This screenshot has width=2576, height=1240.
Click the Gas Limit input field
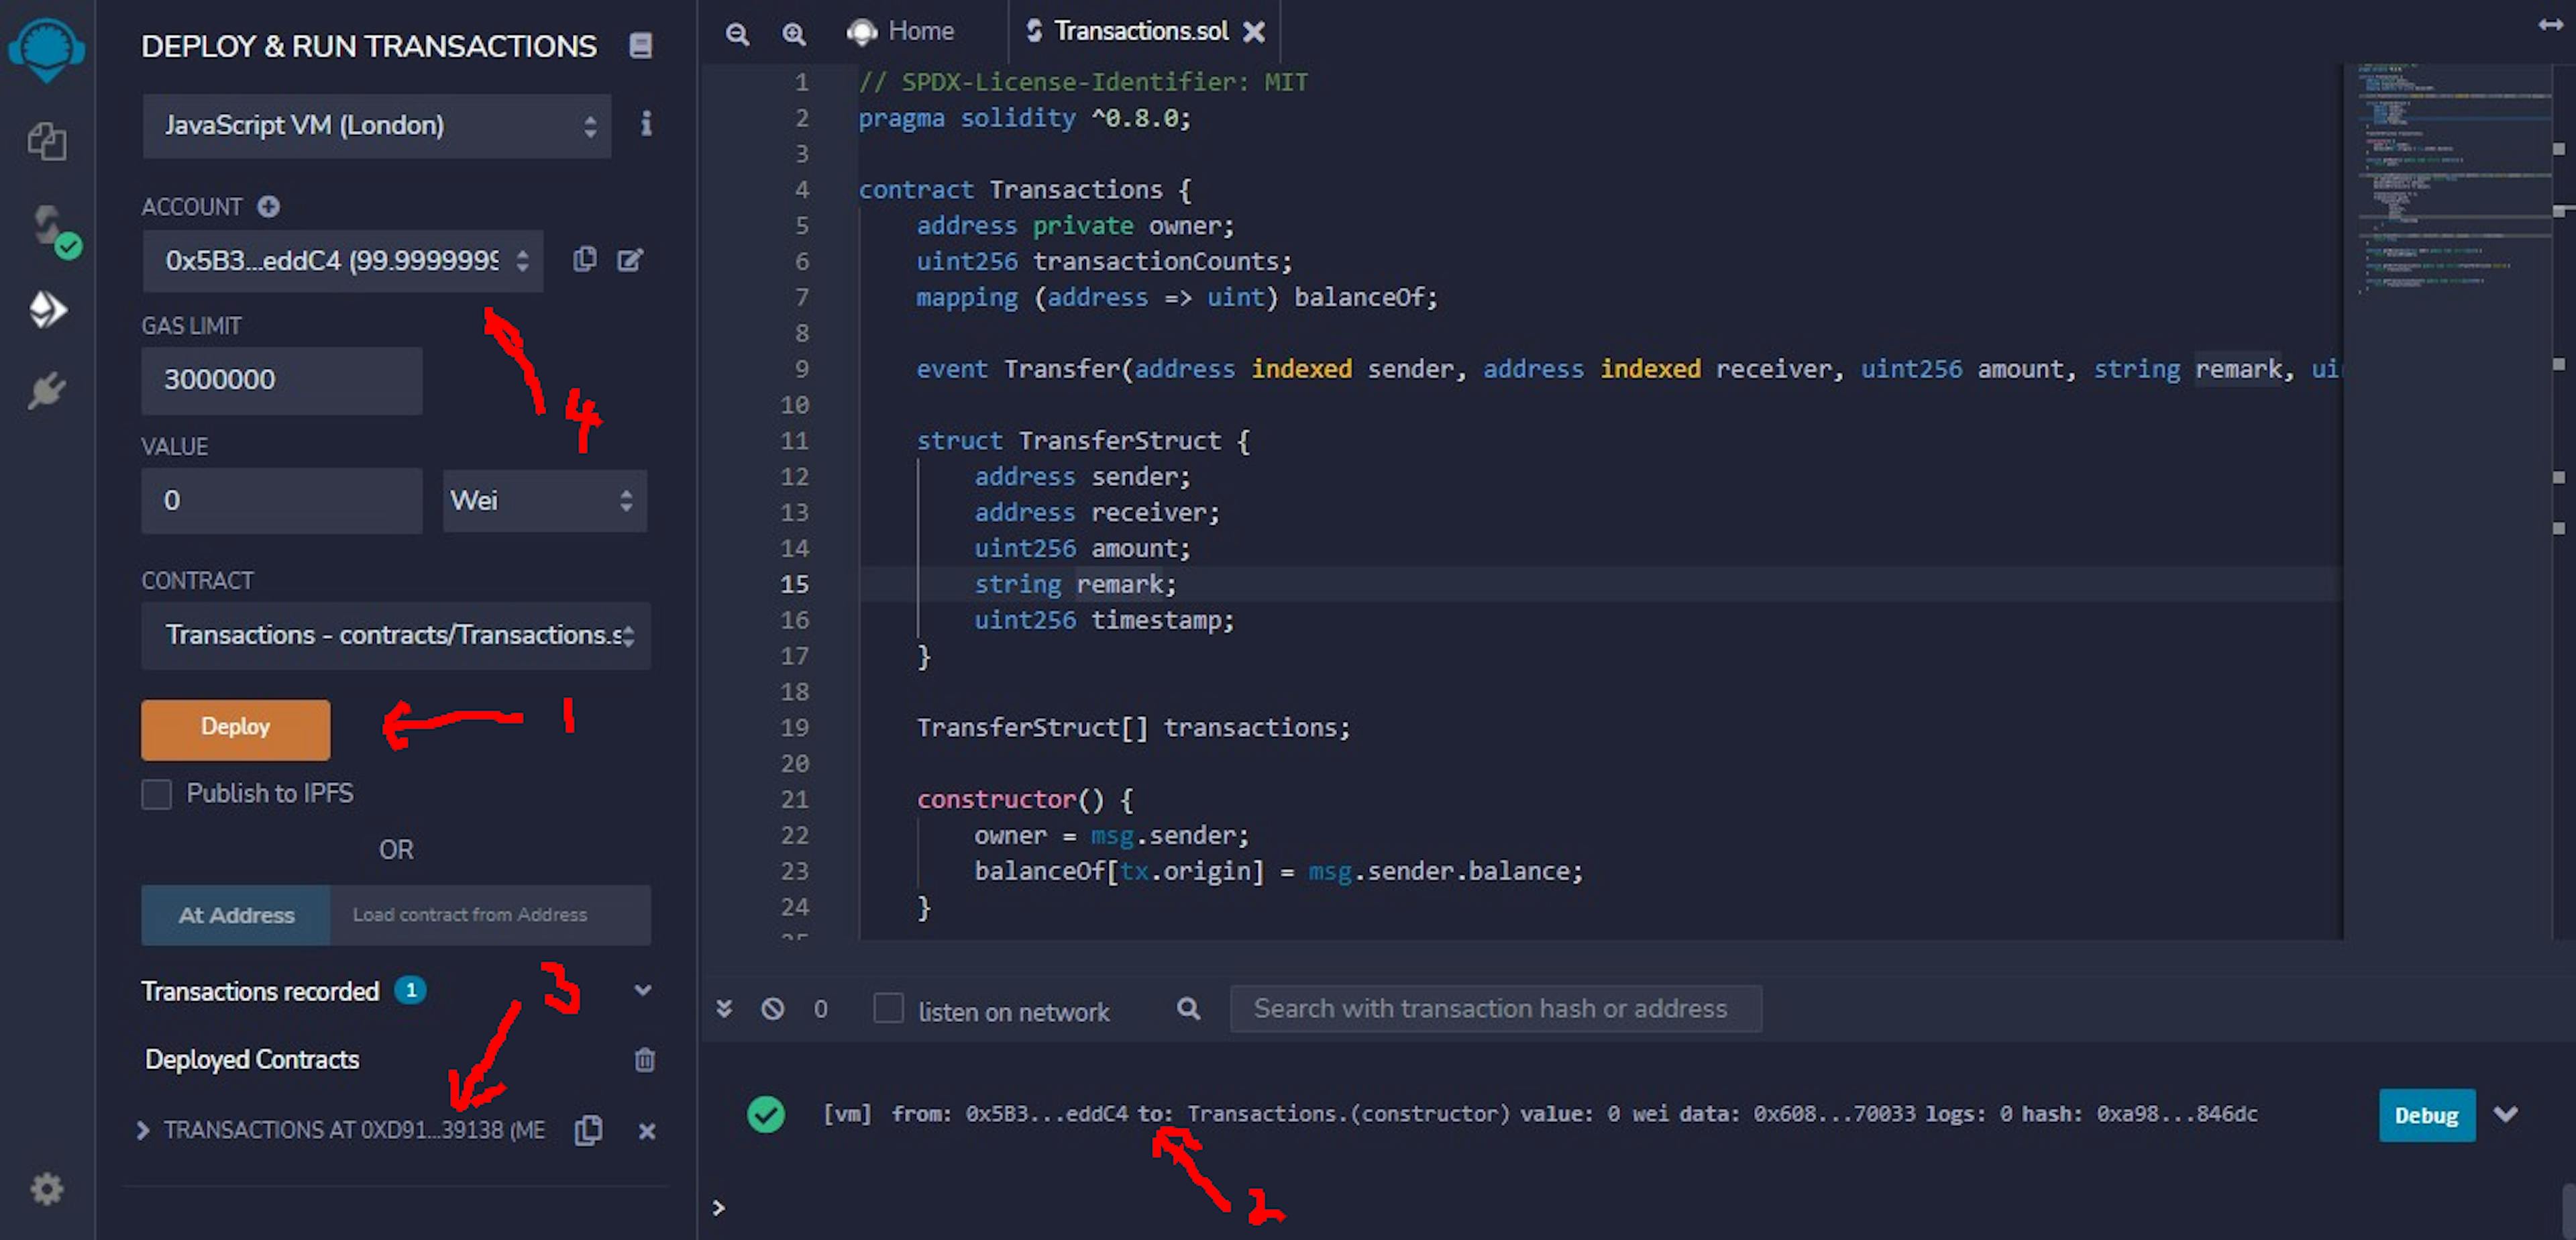pos(279,378)
